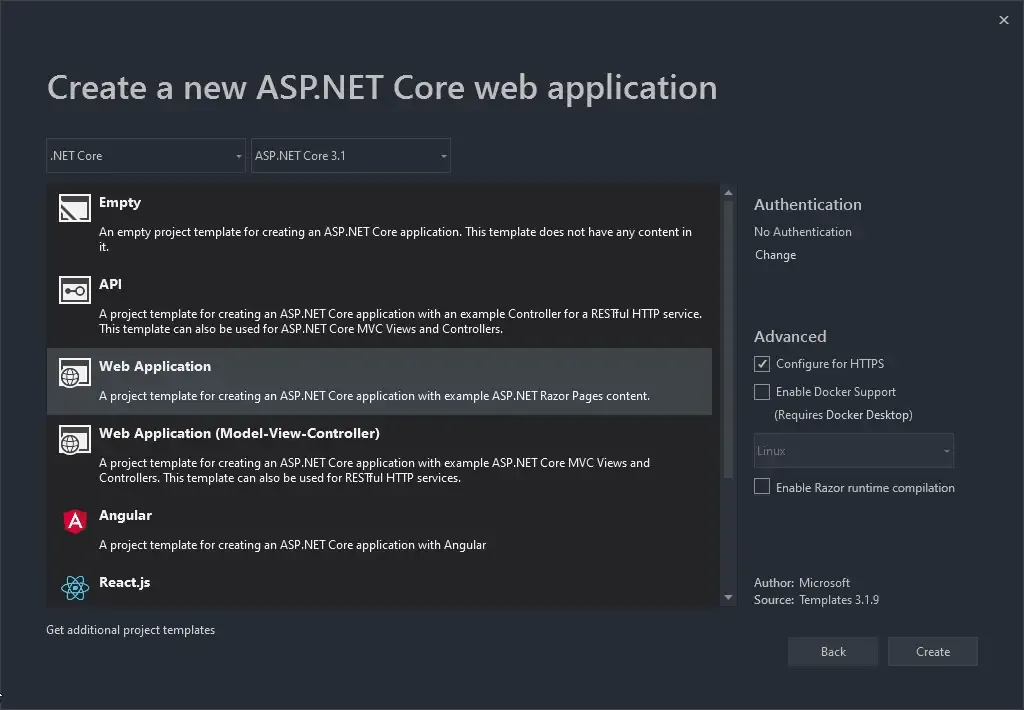
Task: Click the scroll-down arrow below React.js
Action: pyautogui.click(x=727, y=597)
